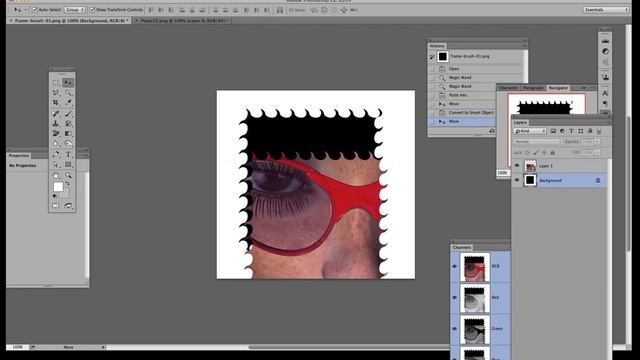Select the History Brush tool
Viewport: 640px width, 360px height.
pyautogui.click(x=68, y=123)
